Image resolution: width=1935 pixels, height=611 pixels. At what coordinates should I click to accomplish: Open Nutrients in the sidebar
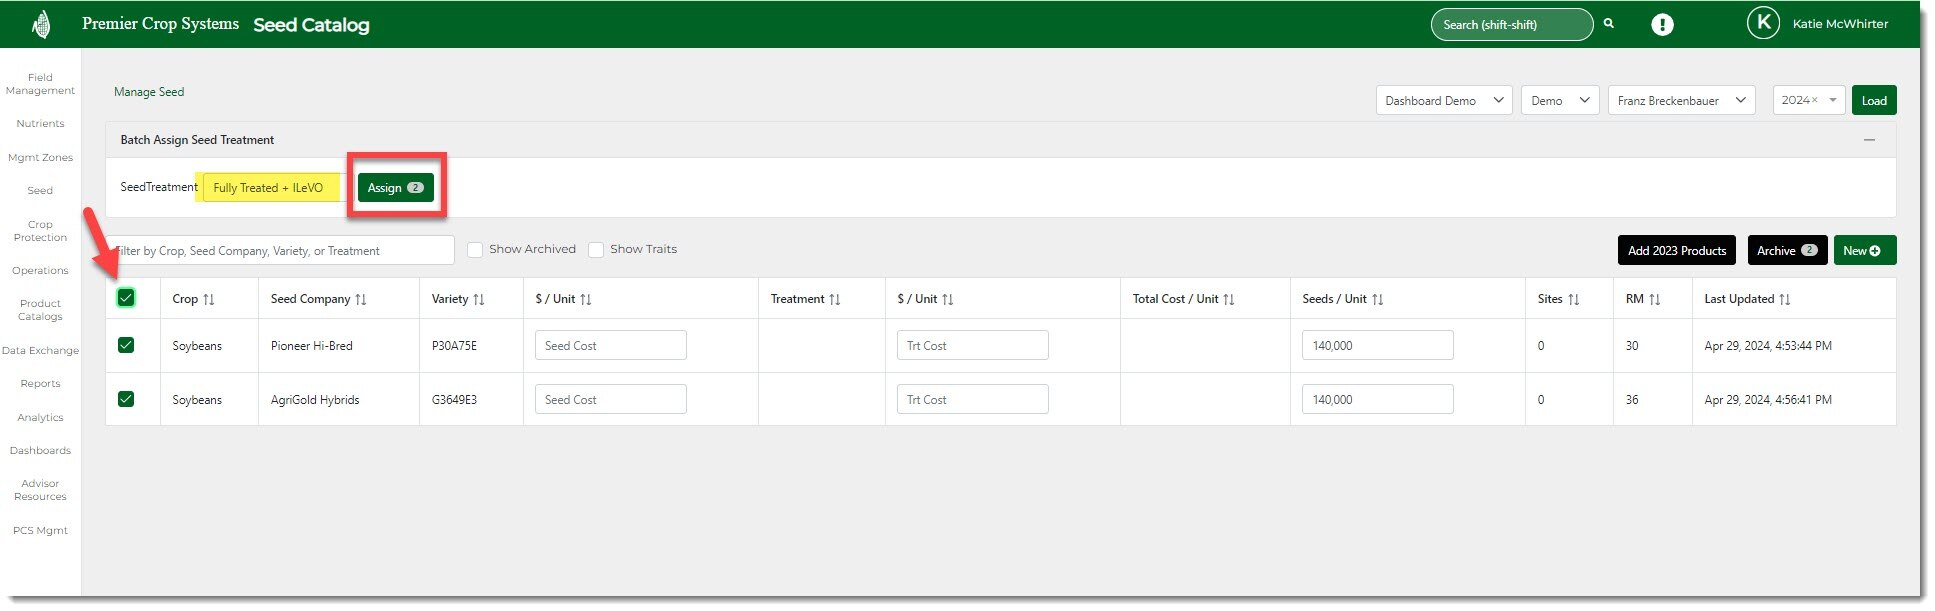pyautogui.click(x=40, y=124)
